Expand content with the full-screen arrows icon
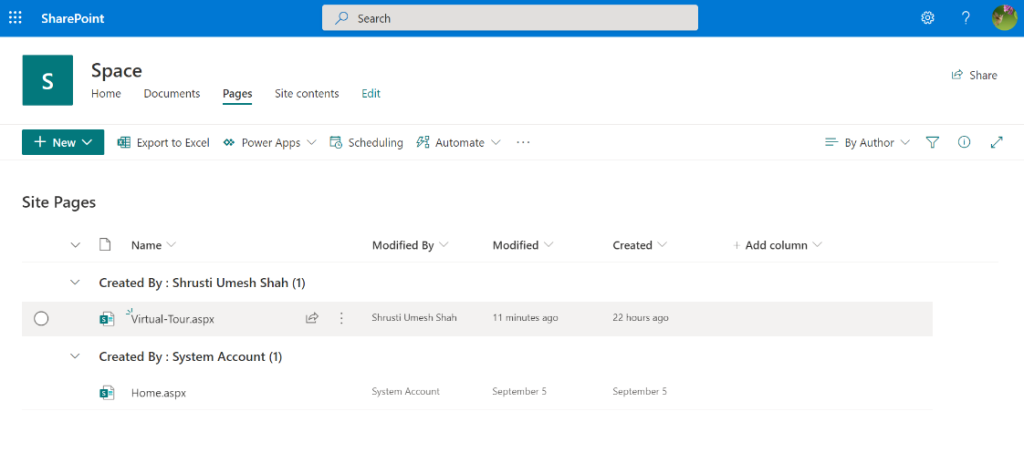 point(997,142)
